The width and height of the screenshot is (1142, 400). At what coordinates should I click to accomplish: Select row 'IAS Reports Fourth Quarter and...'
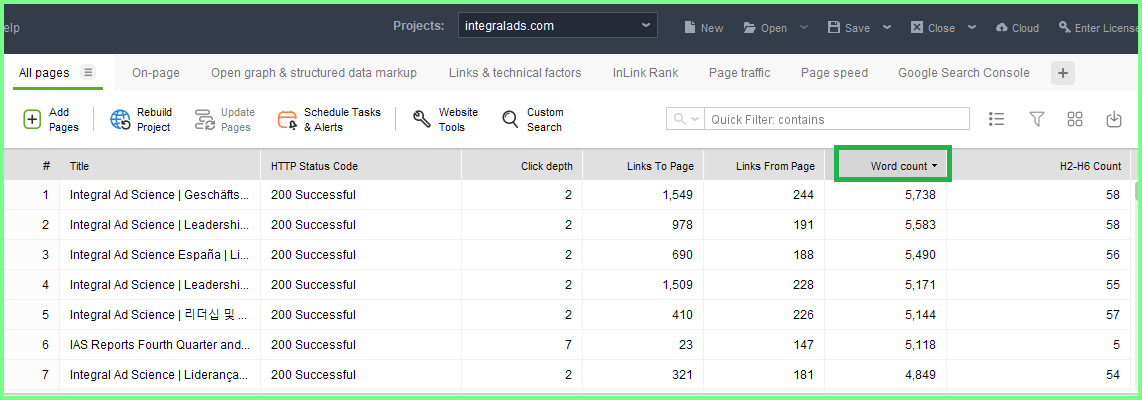click(x=567, y=345)
